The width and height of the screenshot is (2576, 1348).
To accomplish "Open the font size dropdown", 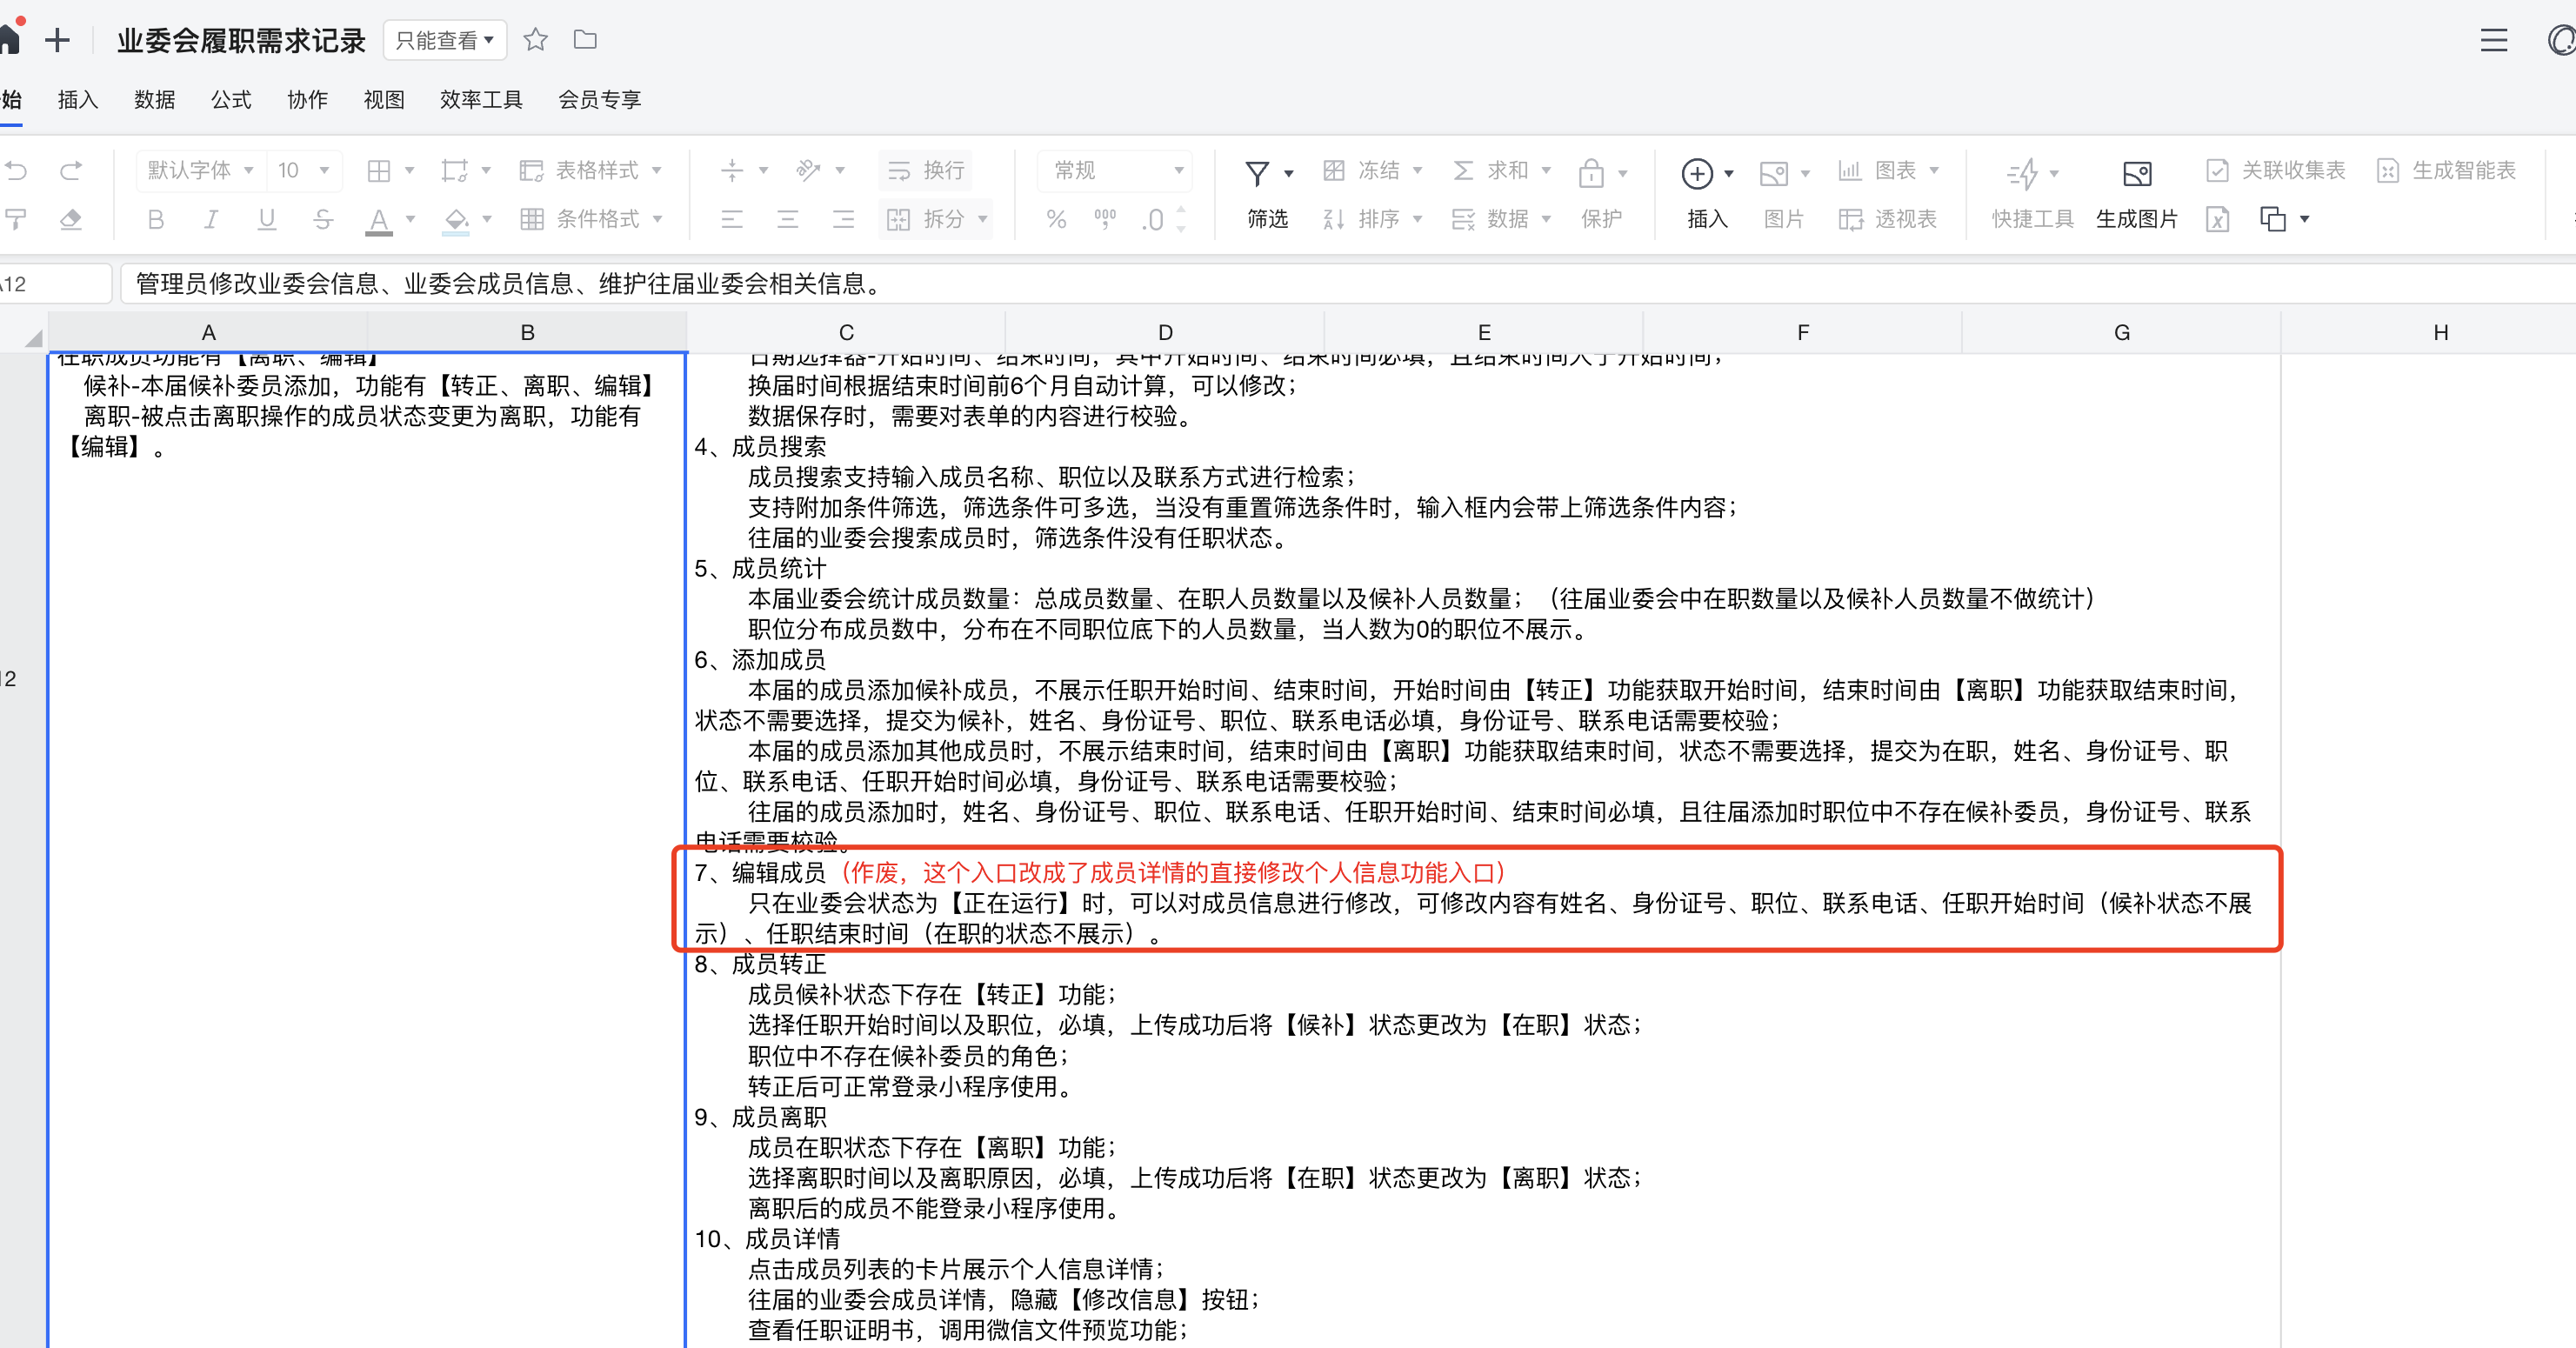I will click(305, 170).
